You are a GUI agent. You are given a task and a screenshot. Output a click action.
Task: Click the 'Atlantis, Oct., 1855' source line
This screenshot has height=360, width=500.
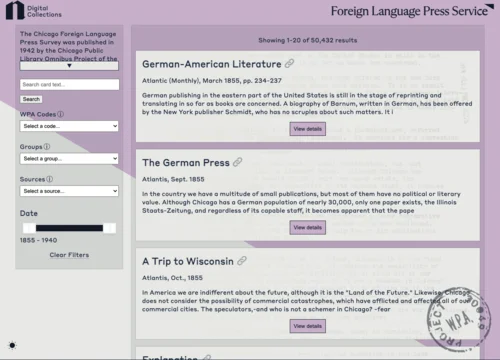click(172, 278)
